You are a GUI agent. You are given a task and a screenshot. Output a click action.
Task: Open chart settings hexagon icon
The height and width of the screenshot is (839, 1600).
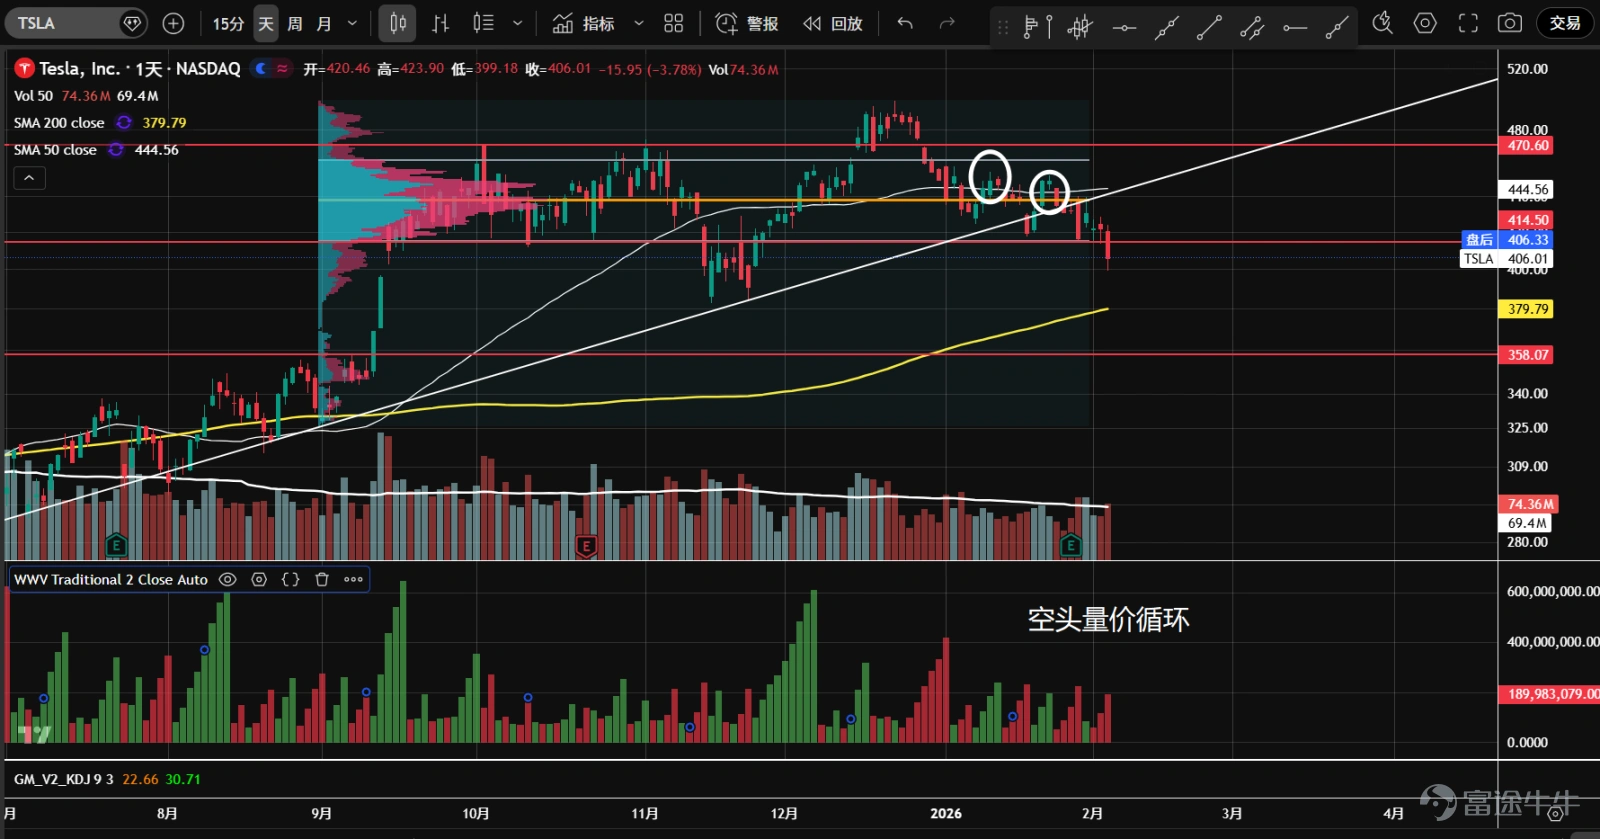tap(1425, 23)
